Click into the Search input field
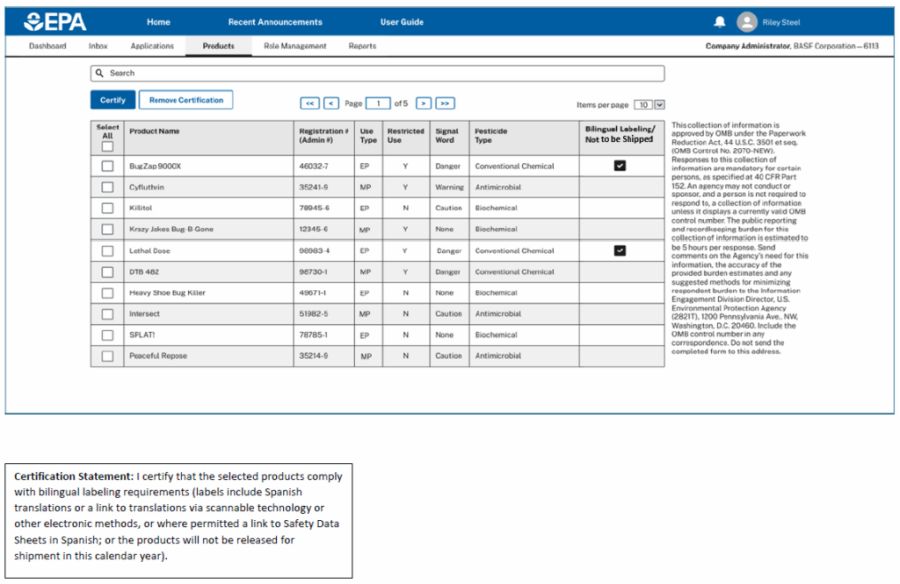The height and width of the screenshot is (584, 900). coord(380,74)
